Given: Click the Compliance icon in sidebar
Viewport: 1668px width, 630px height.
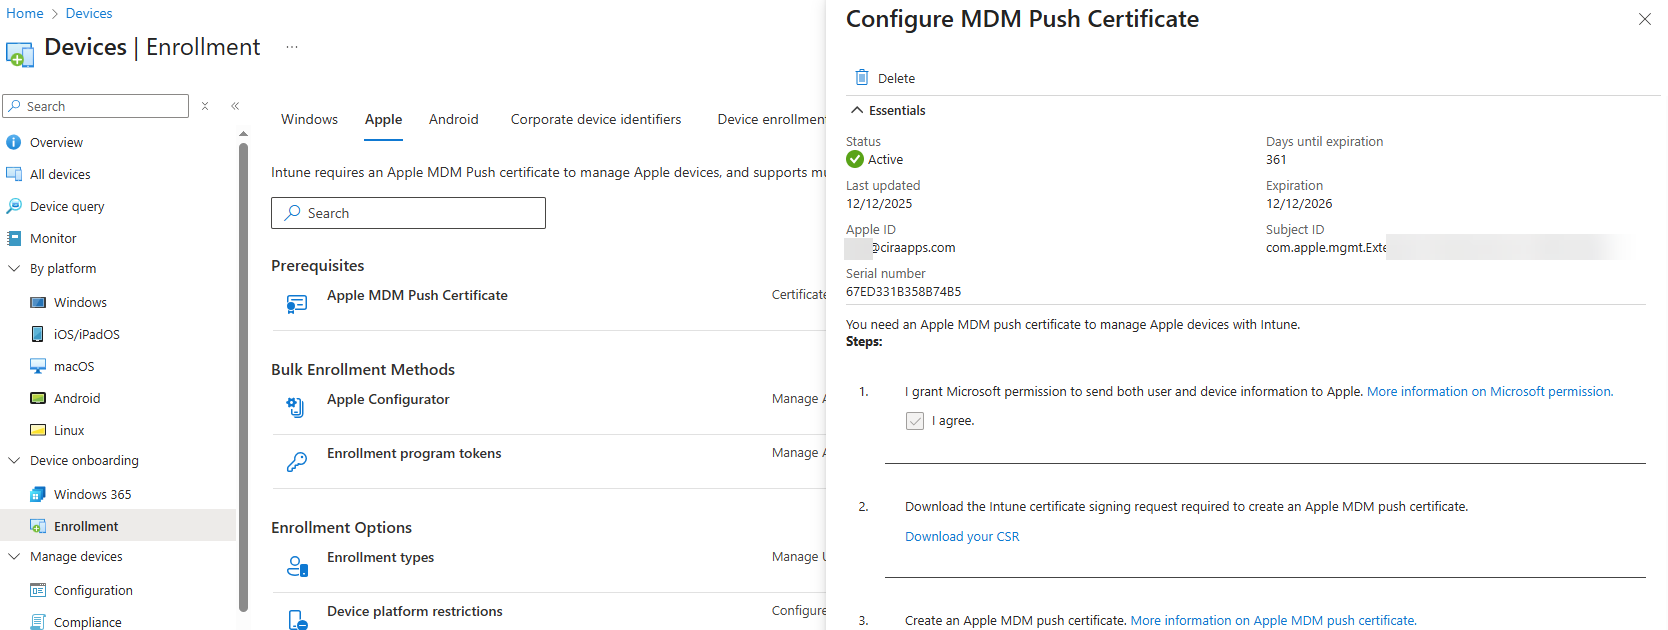Looking at the screenshot, I should [38, 622].
